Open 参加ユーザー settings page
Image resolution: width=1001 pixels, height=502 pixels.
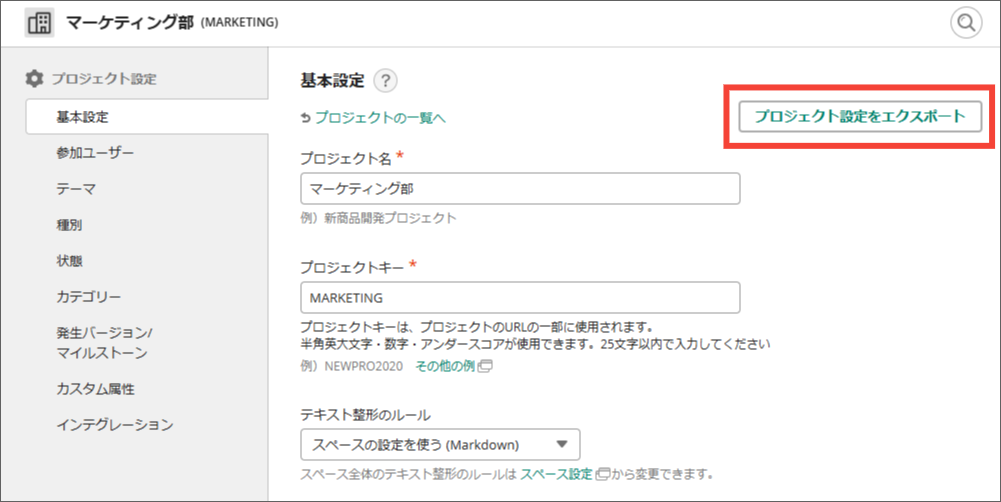(95, 153)
